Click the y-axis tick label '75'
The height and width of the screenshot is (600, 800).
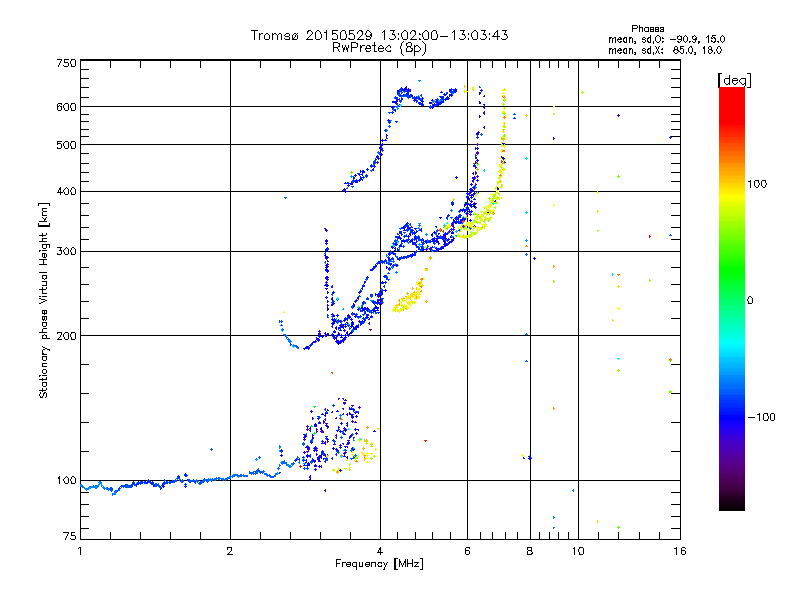click(70, 536)
